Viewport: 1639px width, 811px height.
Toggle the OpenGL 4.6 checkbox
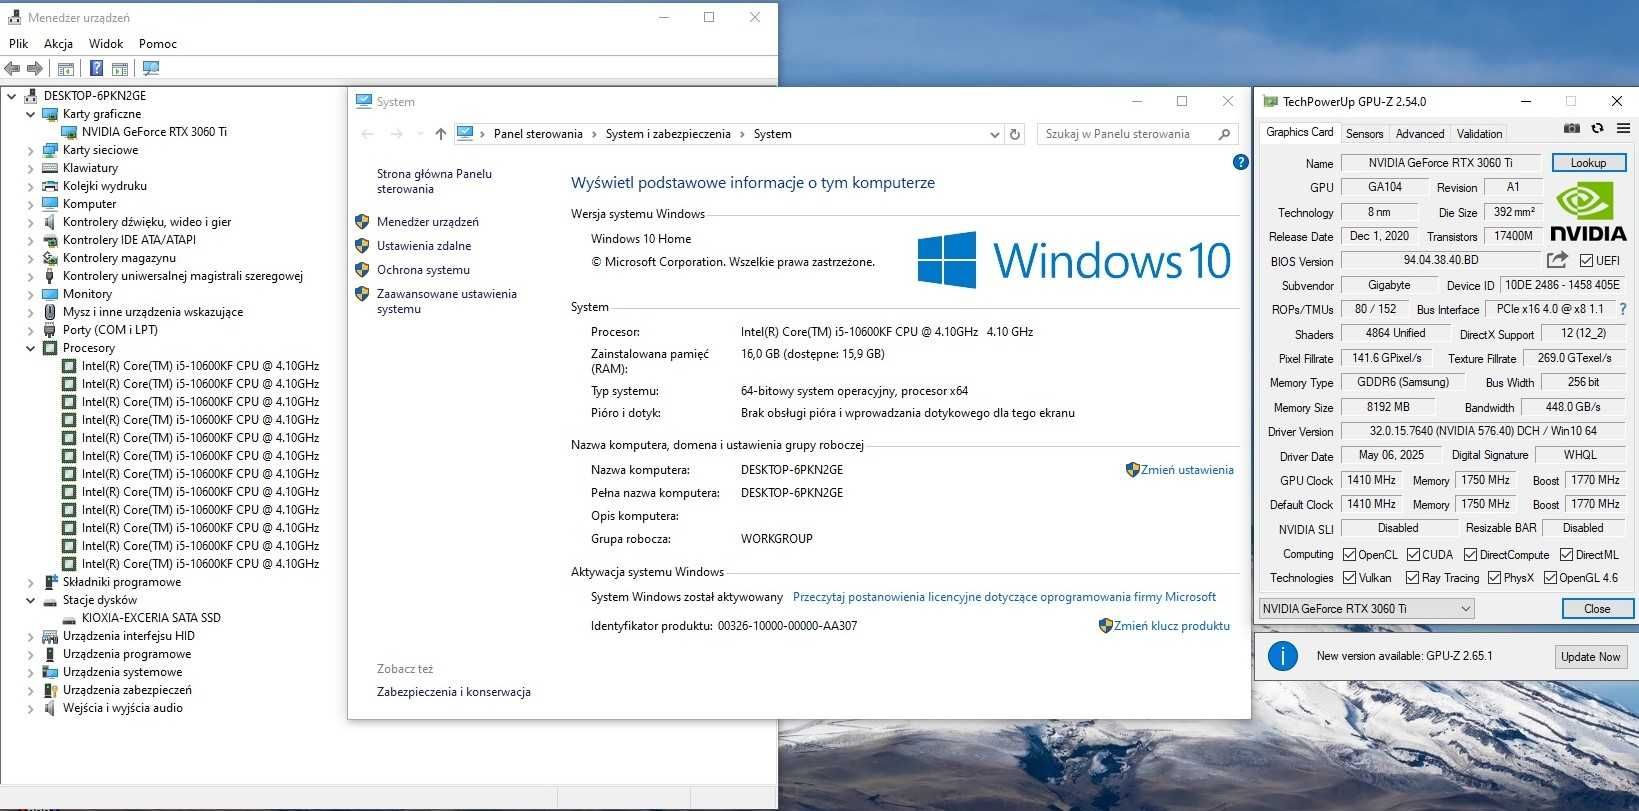[1550, 578]
